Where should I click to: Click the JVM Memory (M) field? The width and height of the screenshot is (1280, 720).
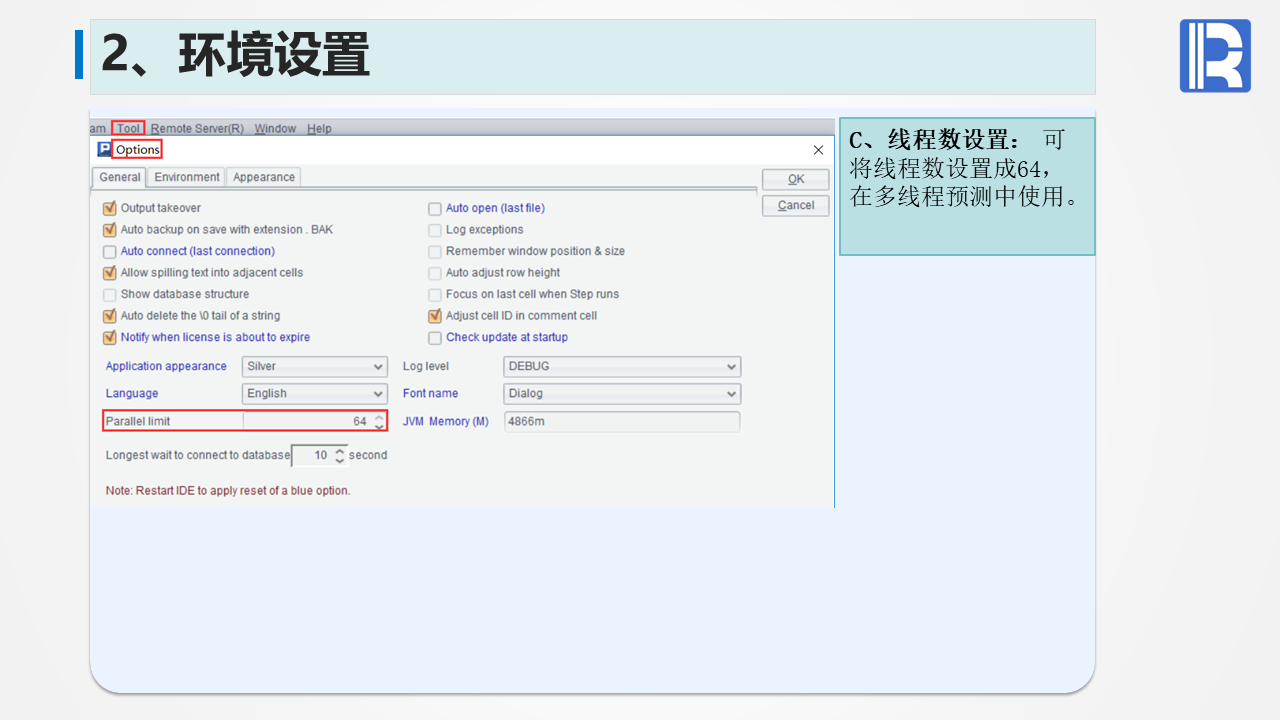click(x=622, y=421)
